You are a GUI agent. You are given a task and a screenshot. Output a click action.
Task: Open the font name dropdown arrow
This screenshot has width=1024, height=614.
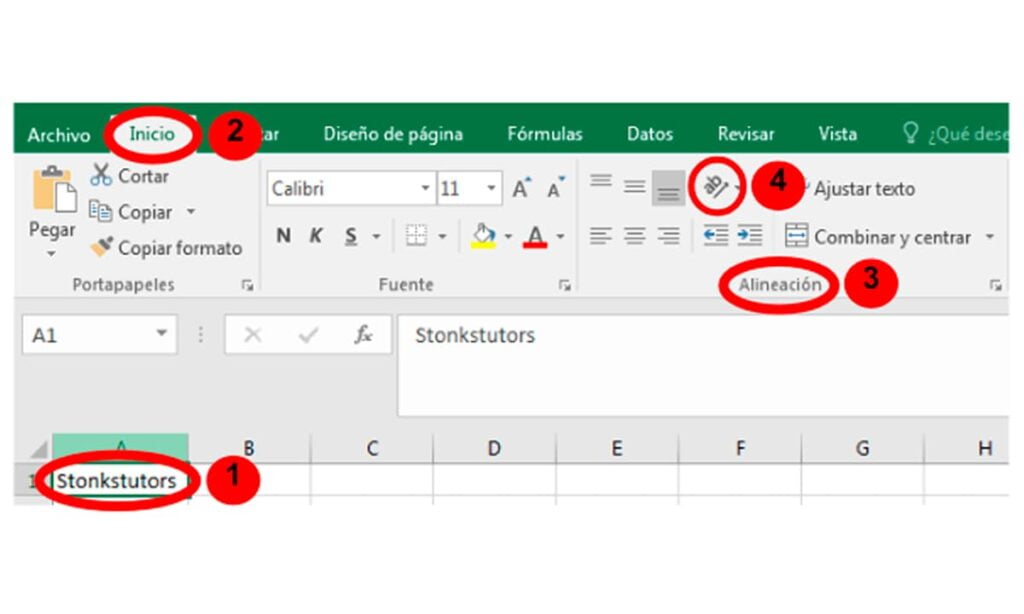pyautogui.click(x=425, y=189)
